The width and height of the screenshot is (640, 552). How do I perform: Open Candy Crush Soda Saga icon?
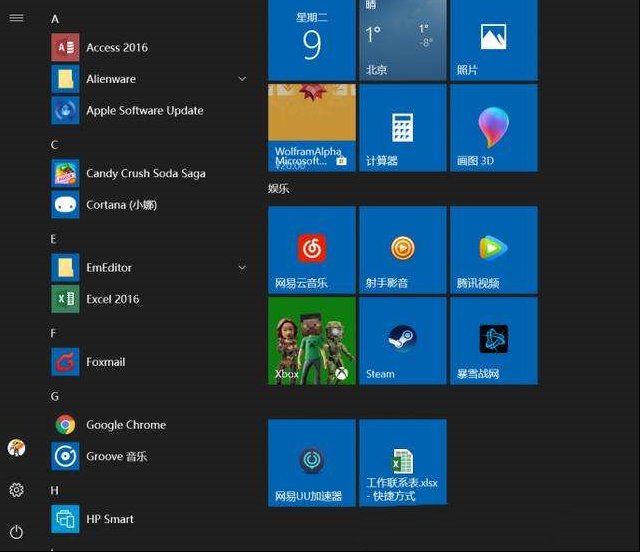tap(65, 173)
